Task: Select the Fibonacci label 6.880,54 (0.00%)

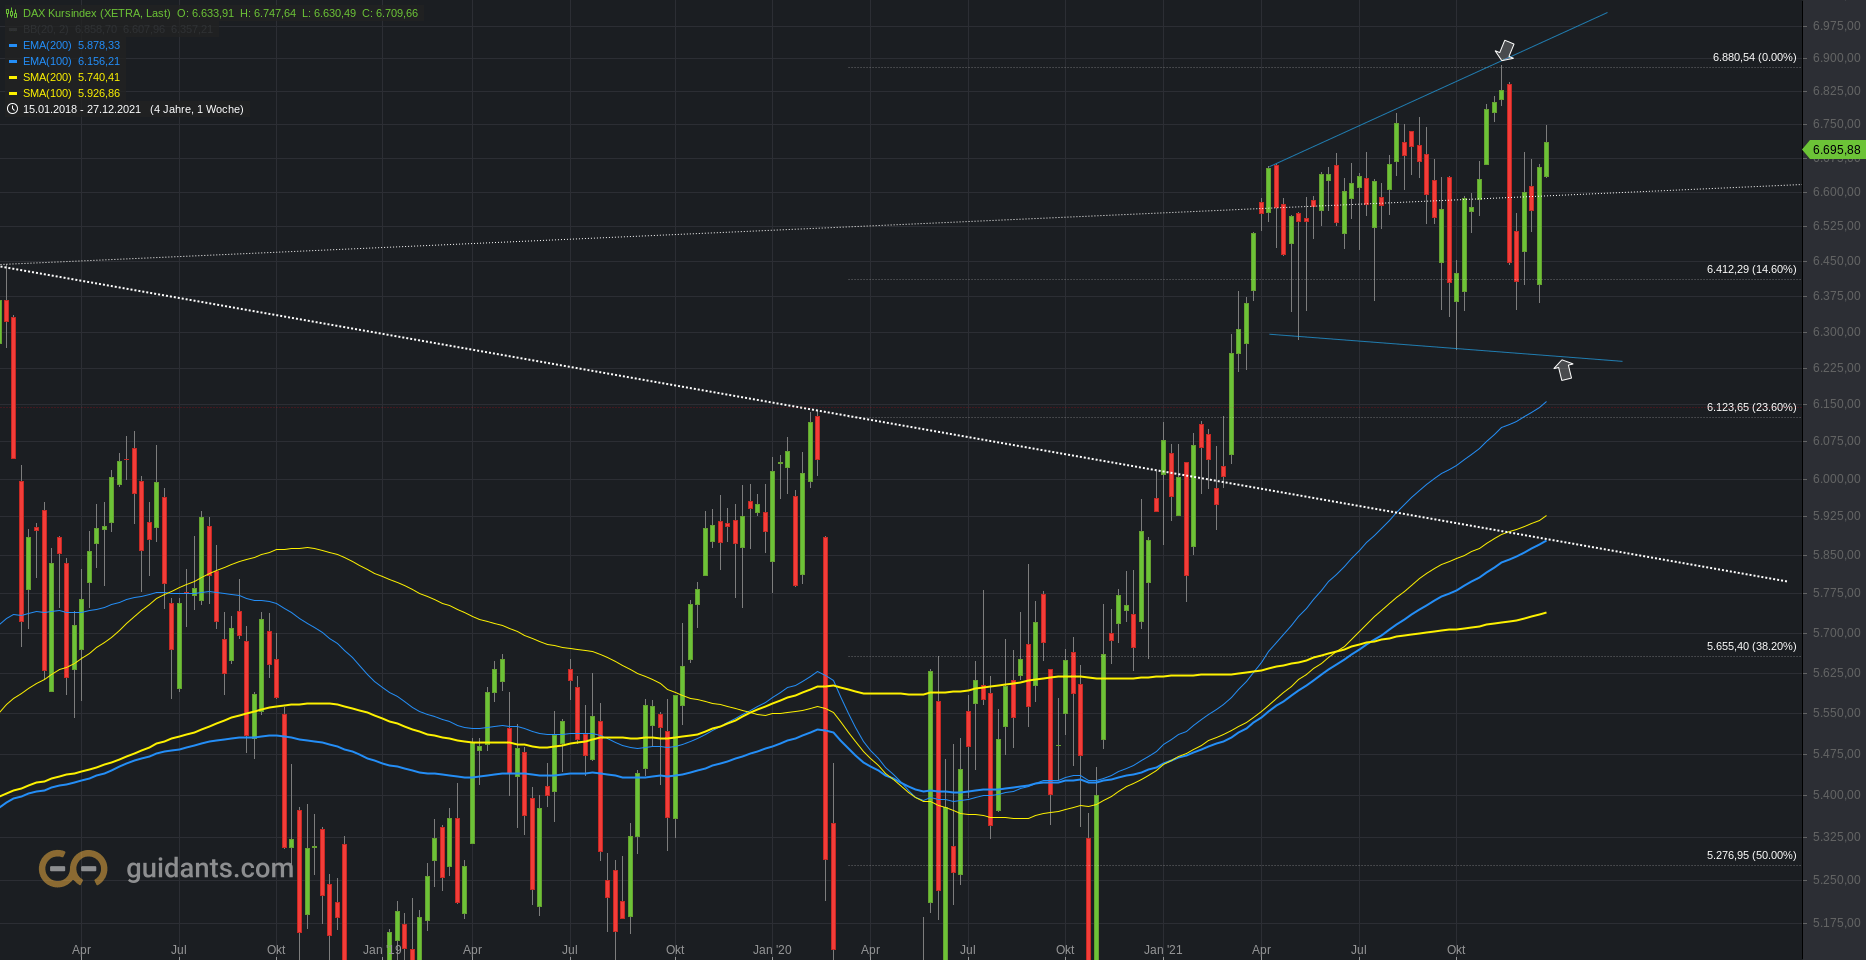Action: click(1754, 57)
